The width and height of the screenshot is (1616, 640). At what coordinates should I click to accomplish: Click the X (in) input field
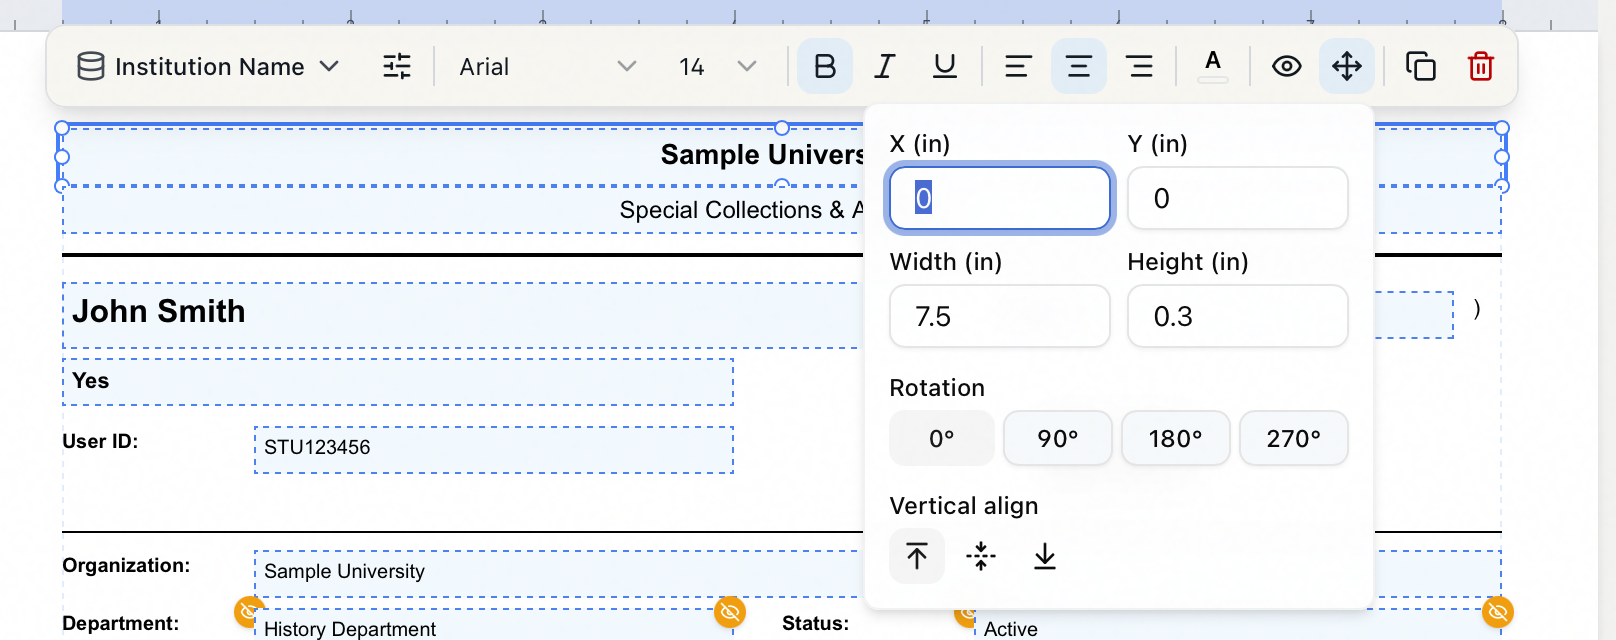coord(1000,198)
